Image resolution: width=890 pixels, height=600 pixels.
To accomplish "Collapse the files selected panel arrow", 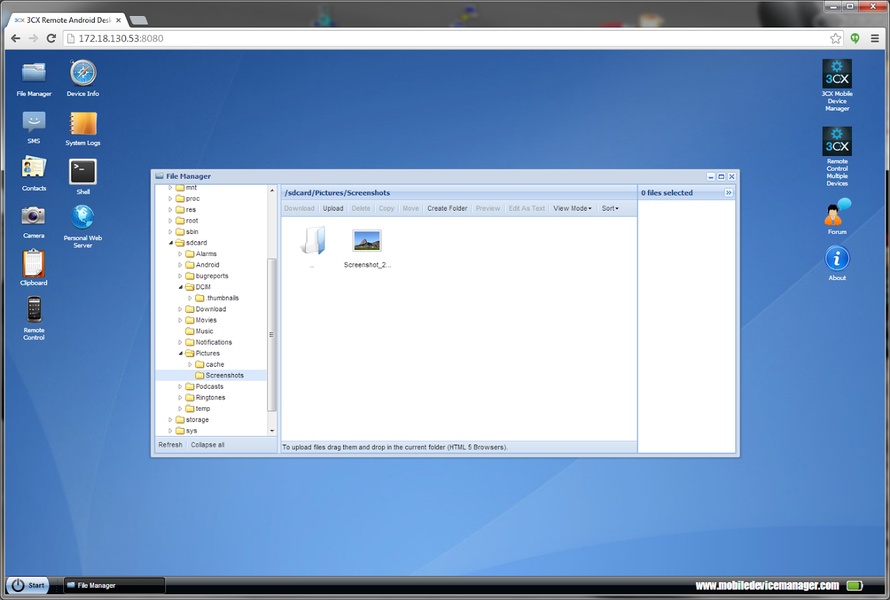I will pyautogui.click(x=728, y=193).
